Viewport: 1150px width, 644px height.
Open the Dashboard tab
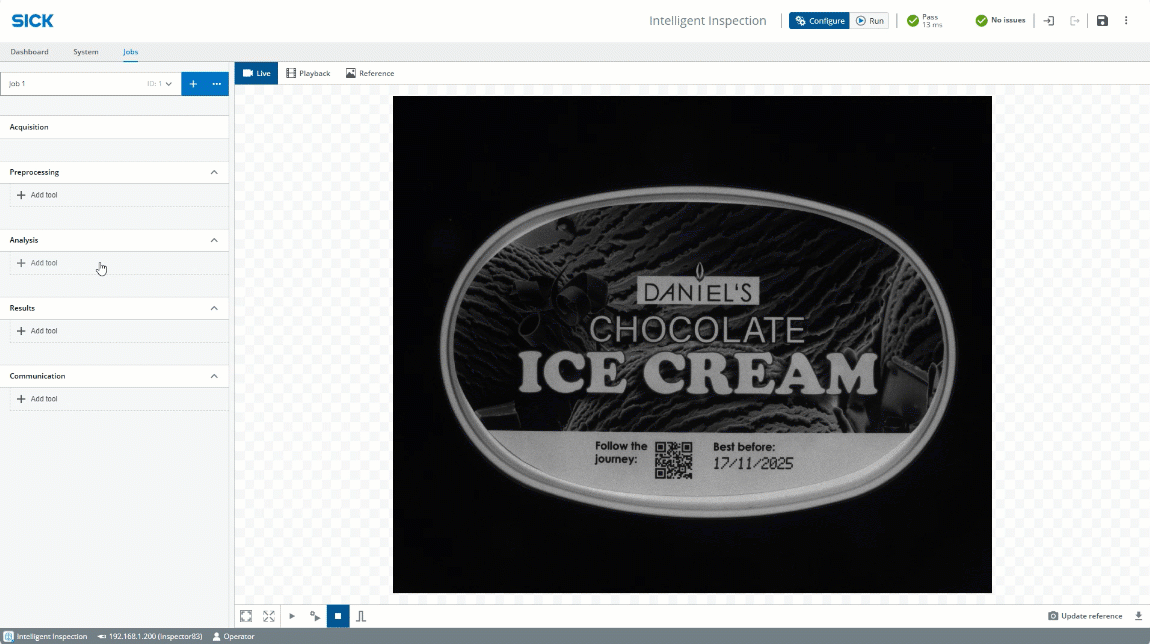[29, 52]
